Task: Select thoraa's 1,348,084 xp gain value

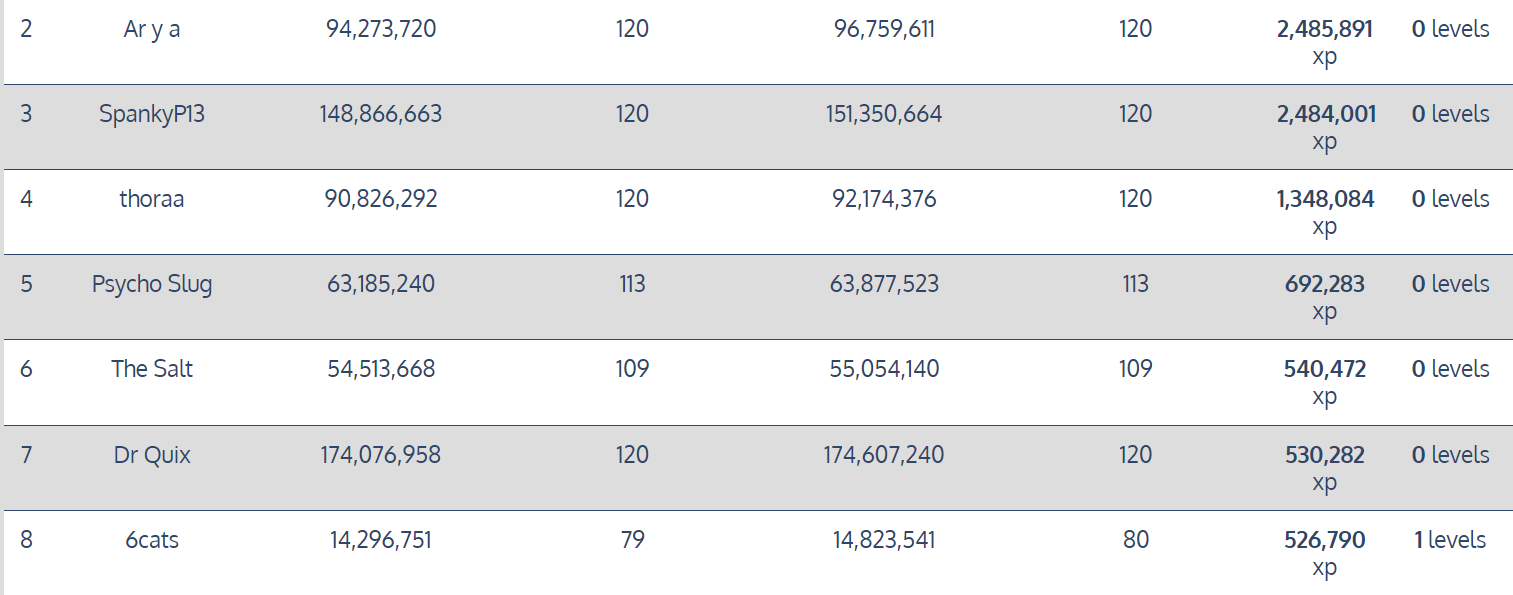Action: click(1324, 200)
